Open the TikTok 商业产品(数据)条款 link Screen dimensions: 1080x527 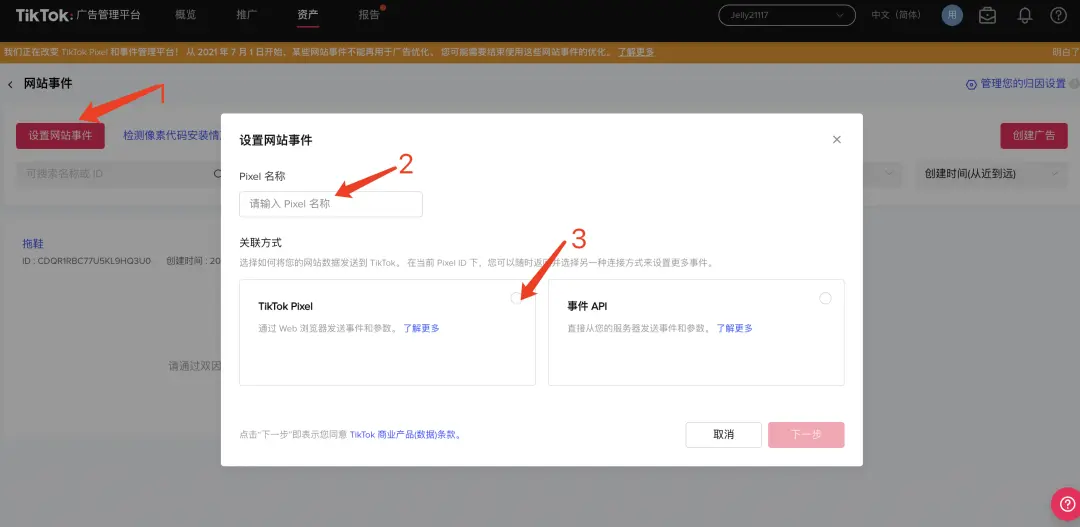pos(405,435)
